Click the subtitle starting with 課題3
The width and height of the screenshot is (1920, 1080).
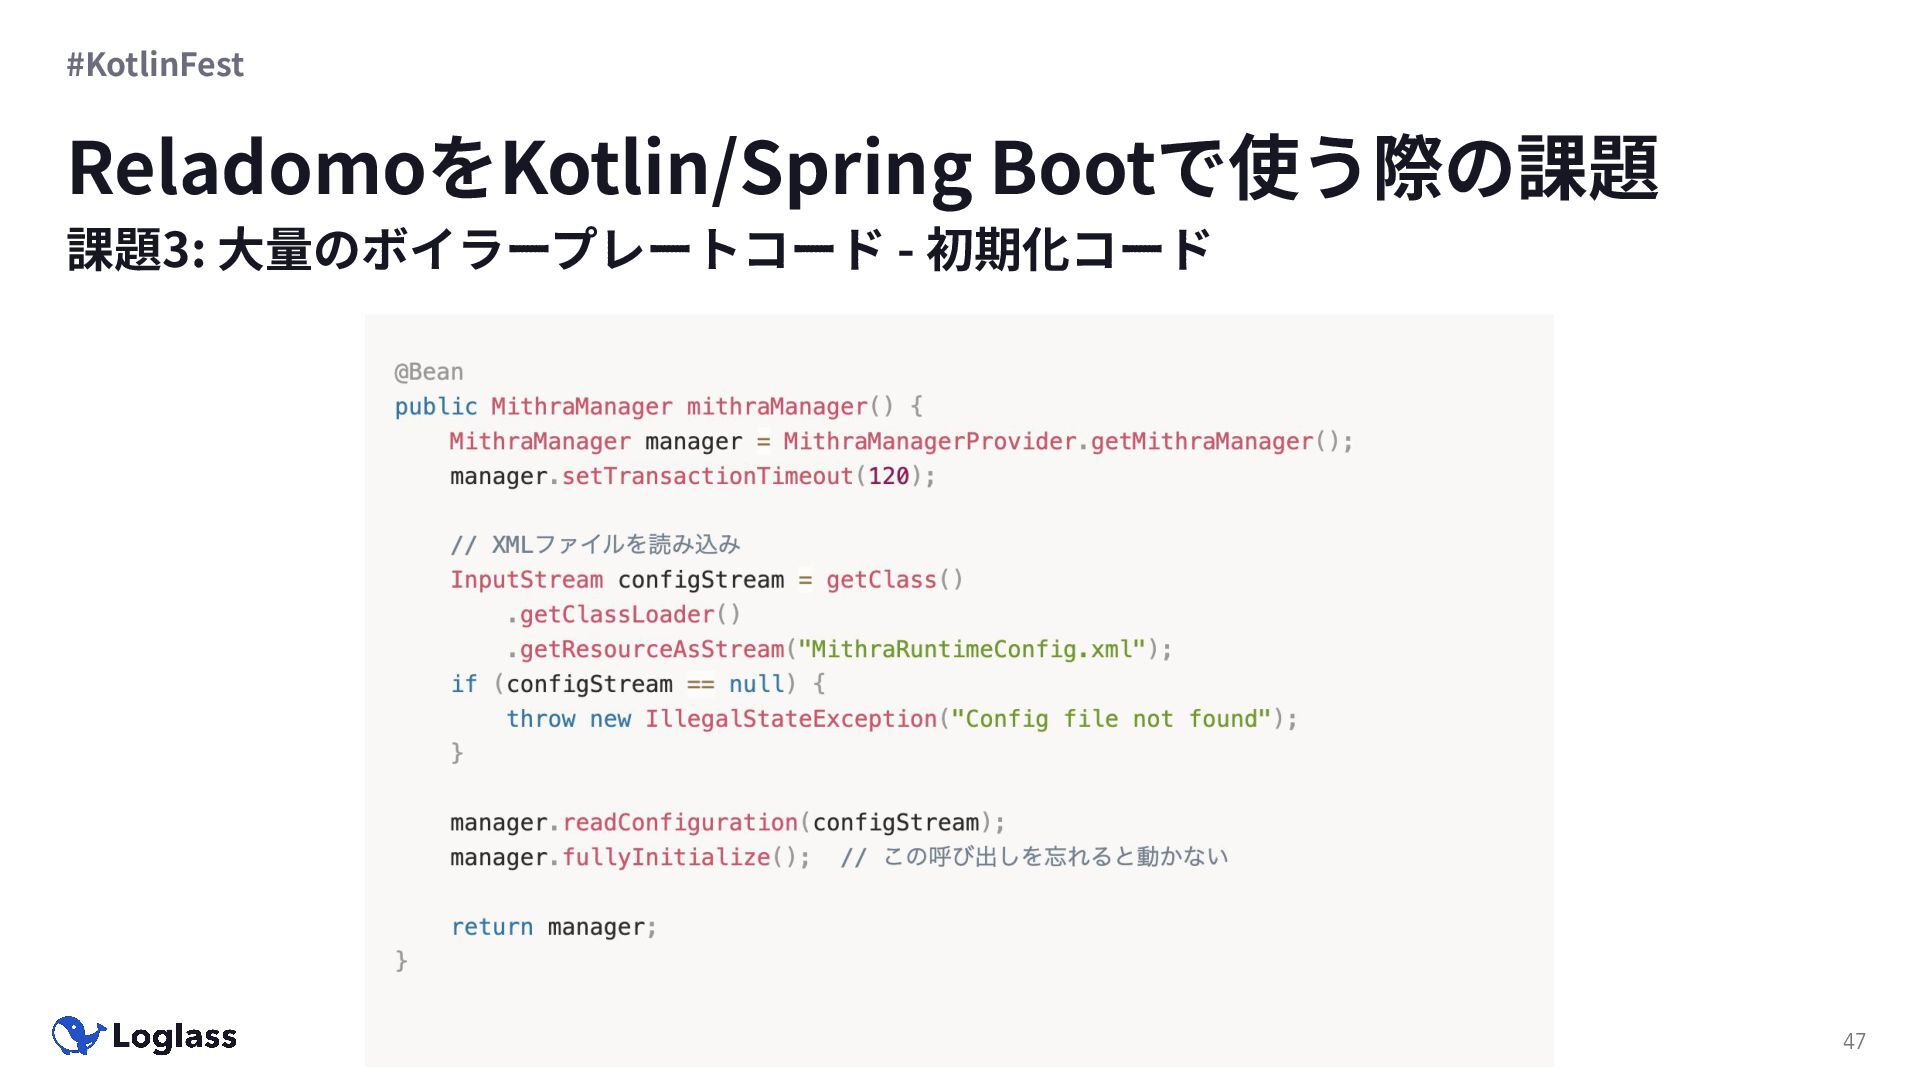tap(639, 249)
